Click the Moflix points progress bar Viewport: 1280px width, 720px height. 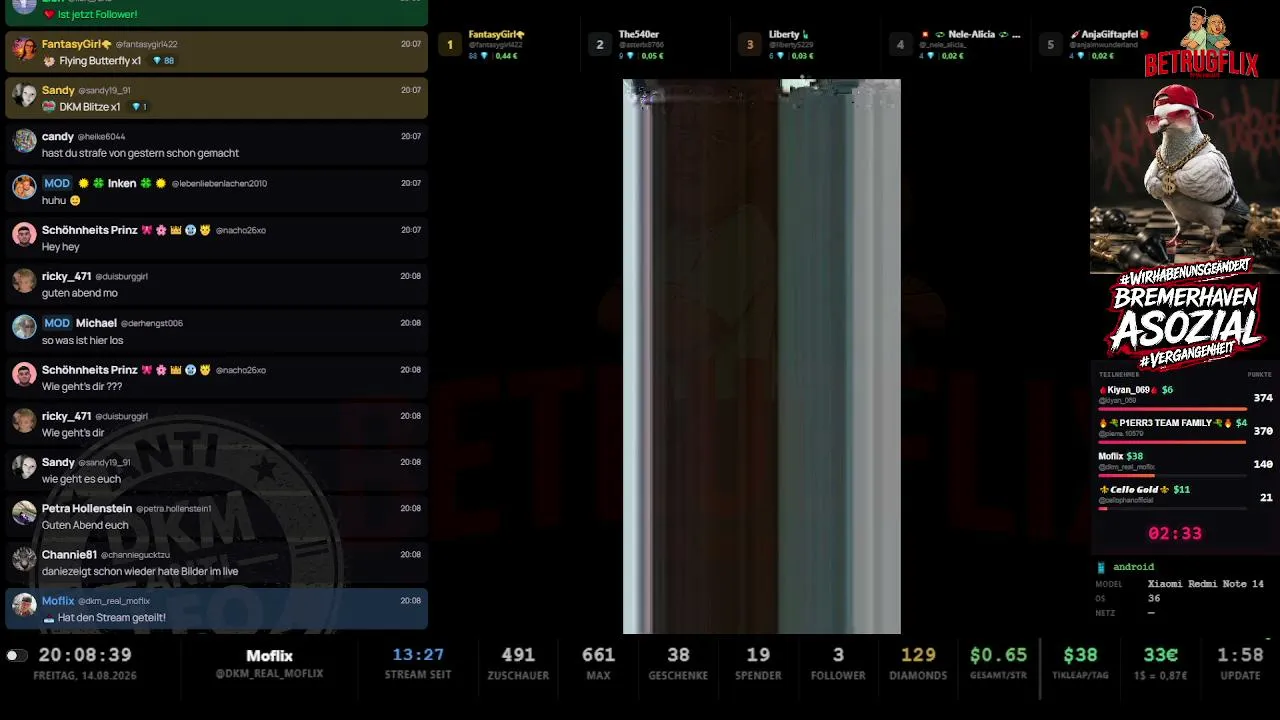pos(1172,475)
